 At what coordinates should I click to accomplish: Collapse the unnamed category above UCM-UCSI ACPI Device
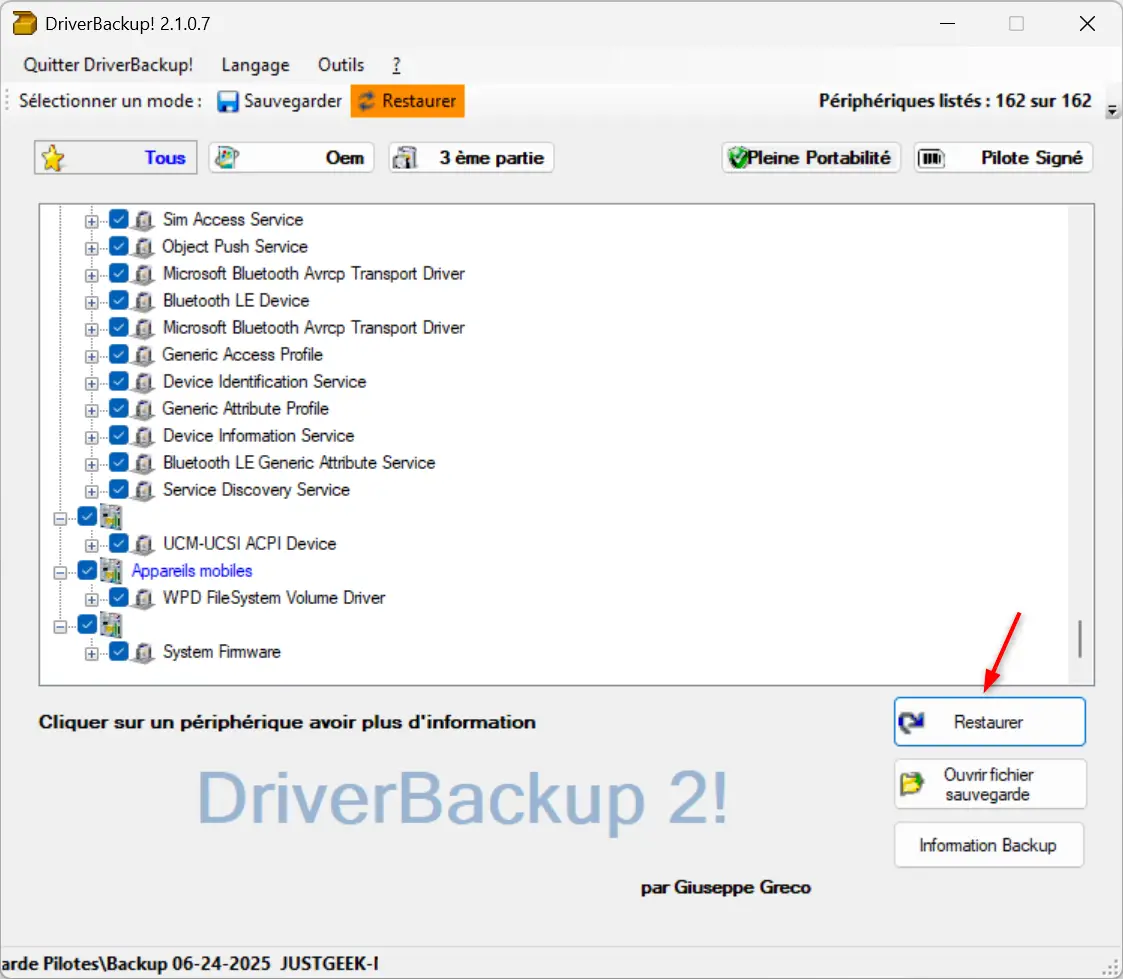pyautogui.click(x=60, y=518)
